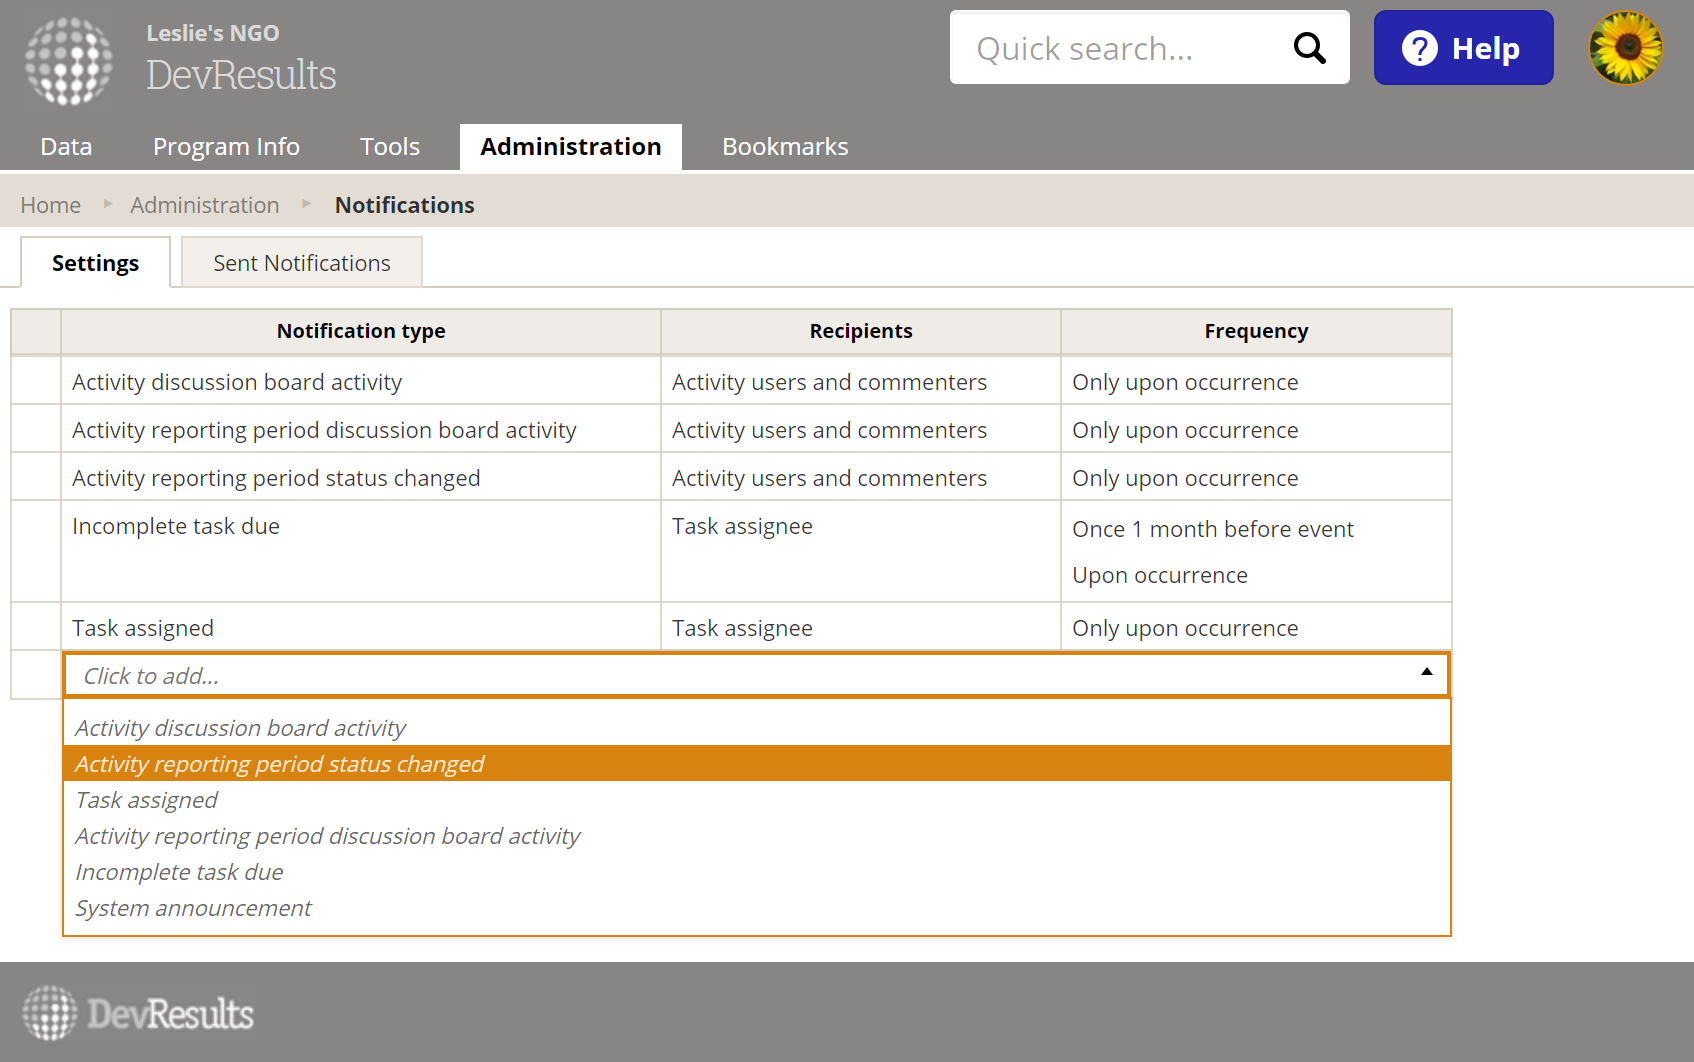Open the Data menu
Image resolution: width=1694 pixels, height=1062 pixels.
click(x=66, y=147)
